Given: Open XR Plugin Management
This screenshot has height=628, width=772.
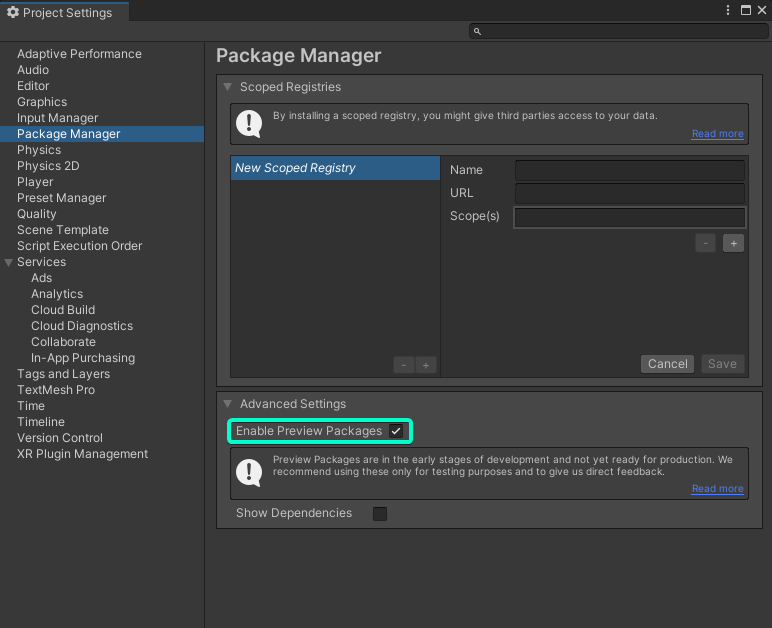Looking at the screenshot, I should [x=82, y=454].
